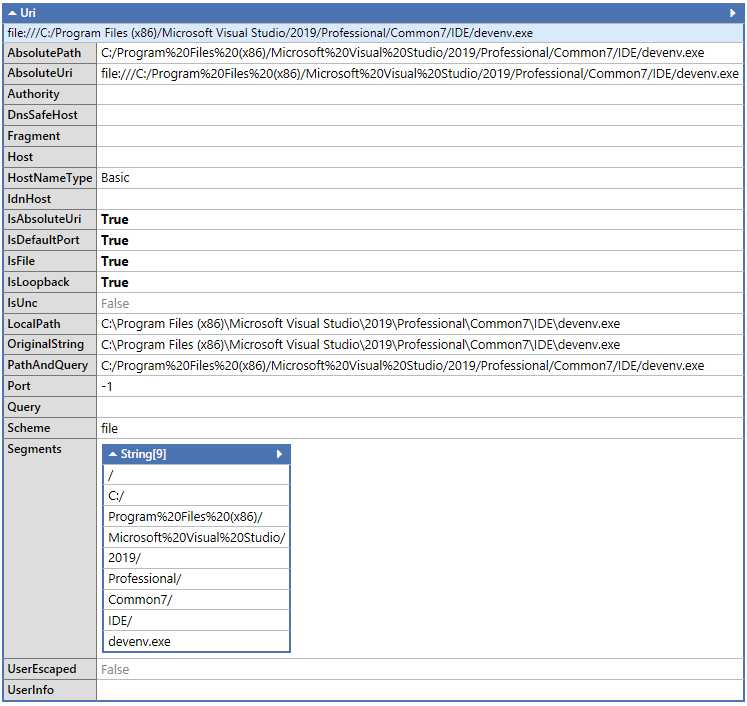This screenshot has height=706, width=747.
Task: Click the HostNameType property label
Action: click(x=50, y=178)
